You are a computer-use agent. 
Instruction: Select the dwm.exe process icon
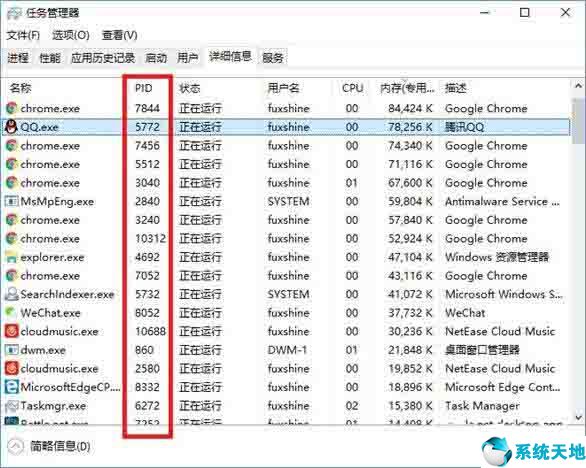click(x=11, y=350)
